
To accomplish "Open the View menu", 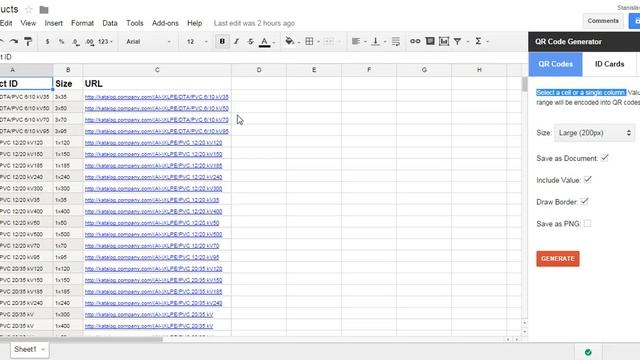I will (x=28, y=23).
